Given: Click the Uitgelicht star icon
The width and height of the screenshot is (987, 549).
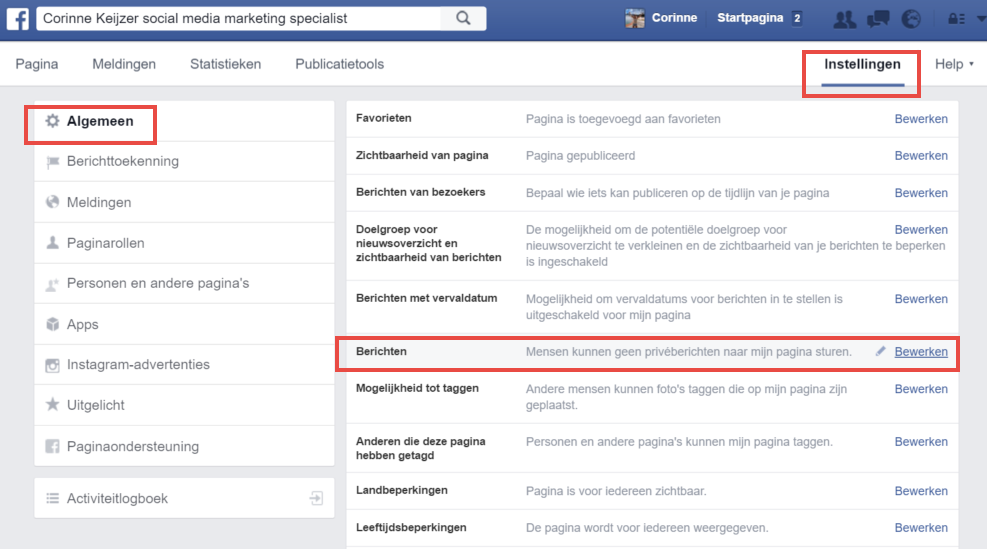Looking at the screenshot, I should (53, 405).
